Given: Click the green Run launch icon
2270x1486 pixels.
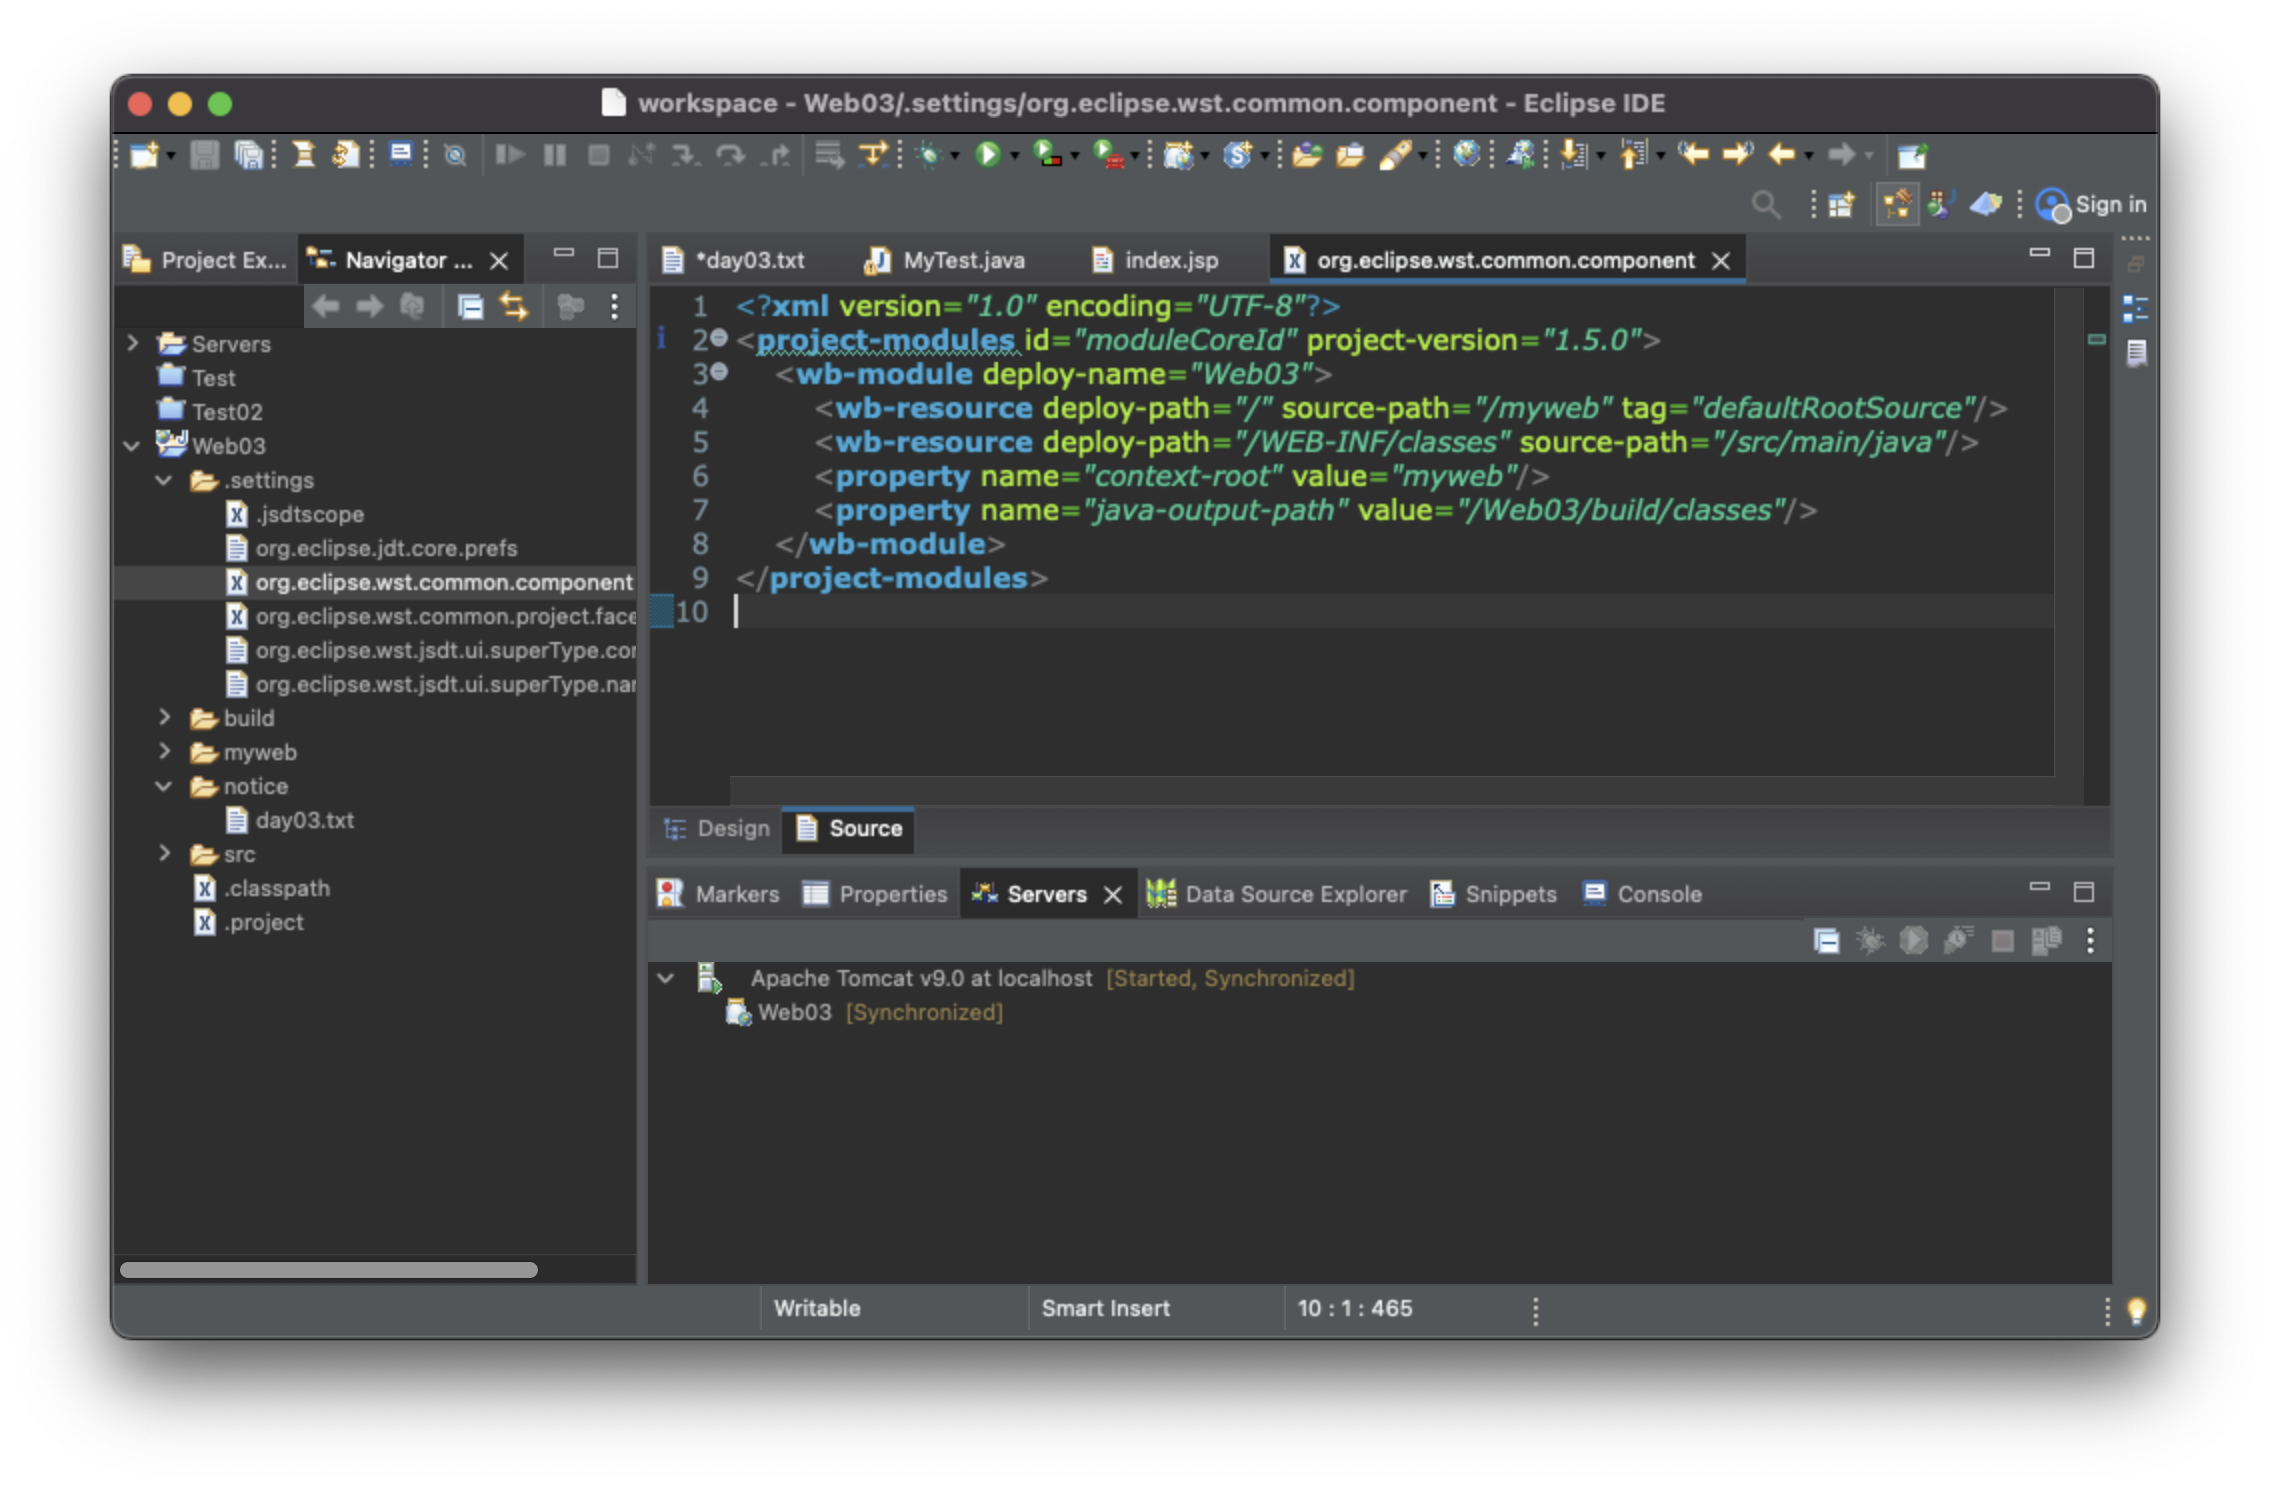Looking at the screenshot, I should [x=987, y=154].
